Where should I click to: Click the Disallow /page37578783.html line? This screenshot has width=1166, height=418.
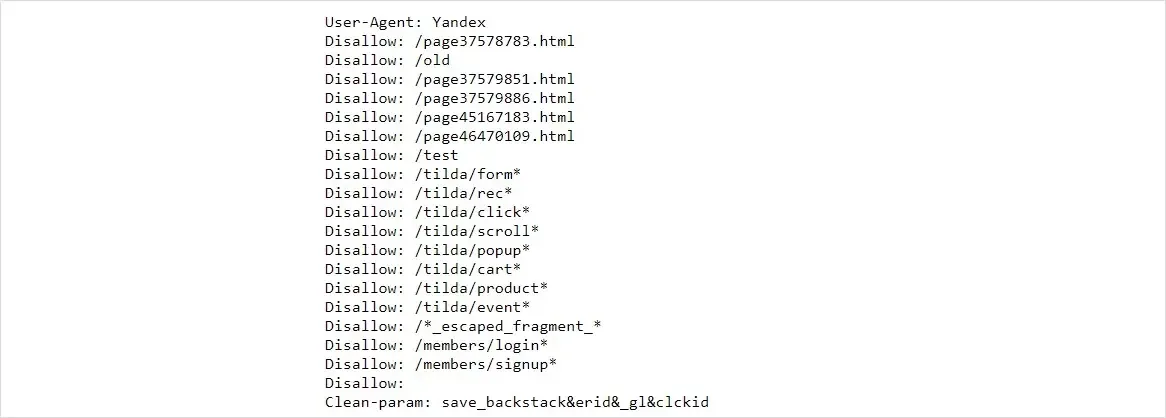(x=449, y=41)
